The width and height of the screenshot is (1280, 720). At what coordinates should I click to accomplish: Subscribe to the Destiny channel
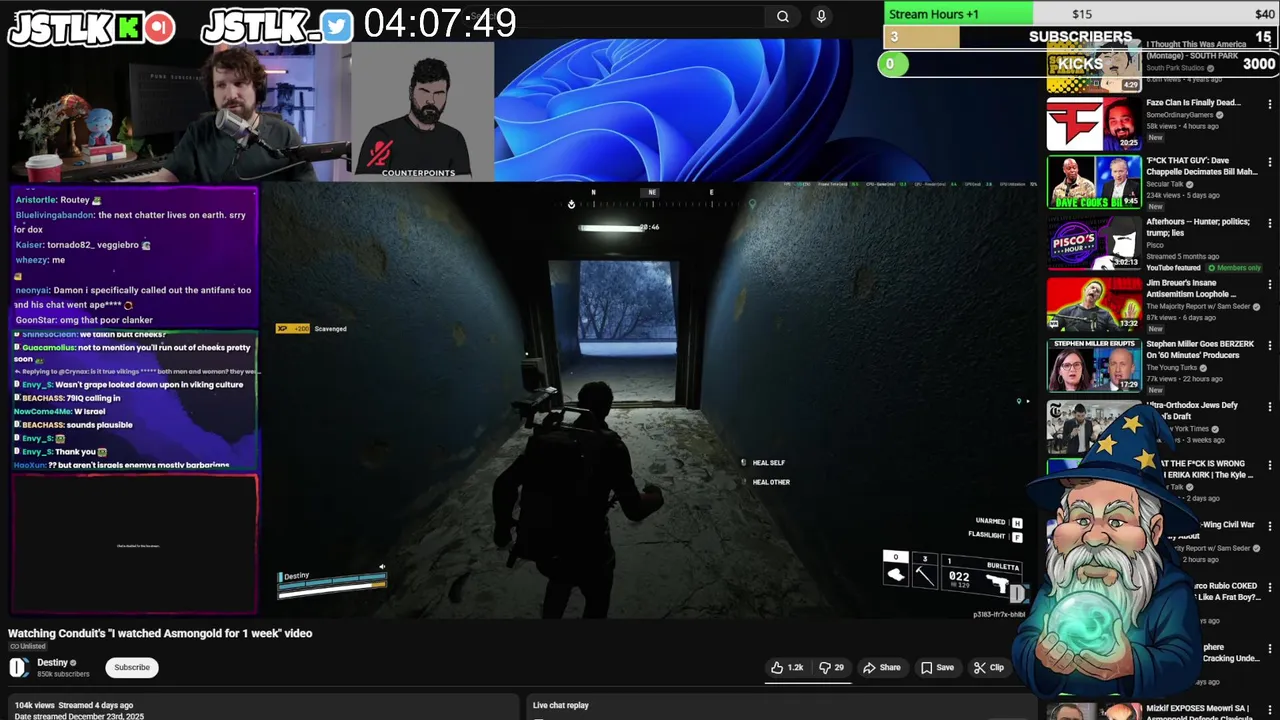[x=132, y=667]
